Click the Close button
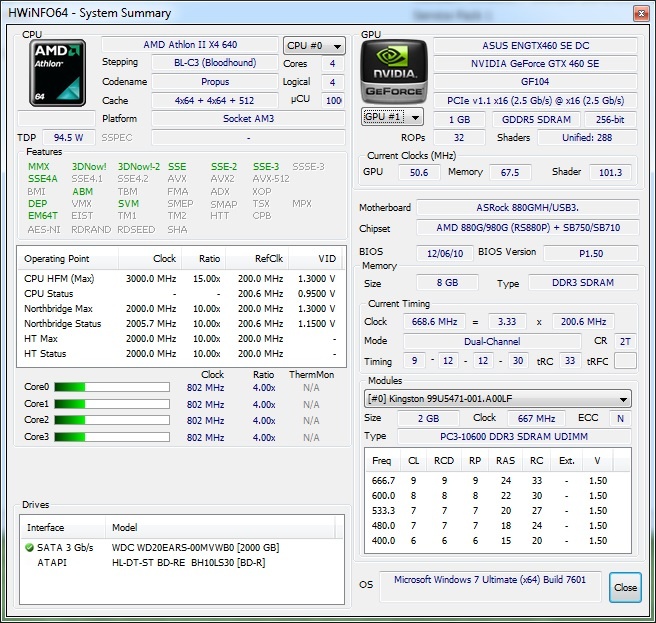 coord(625,587)
